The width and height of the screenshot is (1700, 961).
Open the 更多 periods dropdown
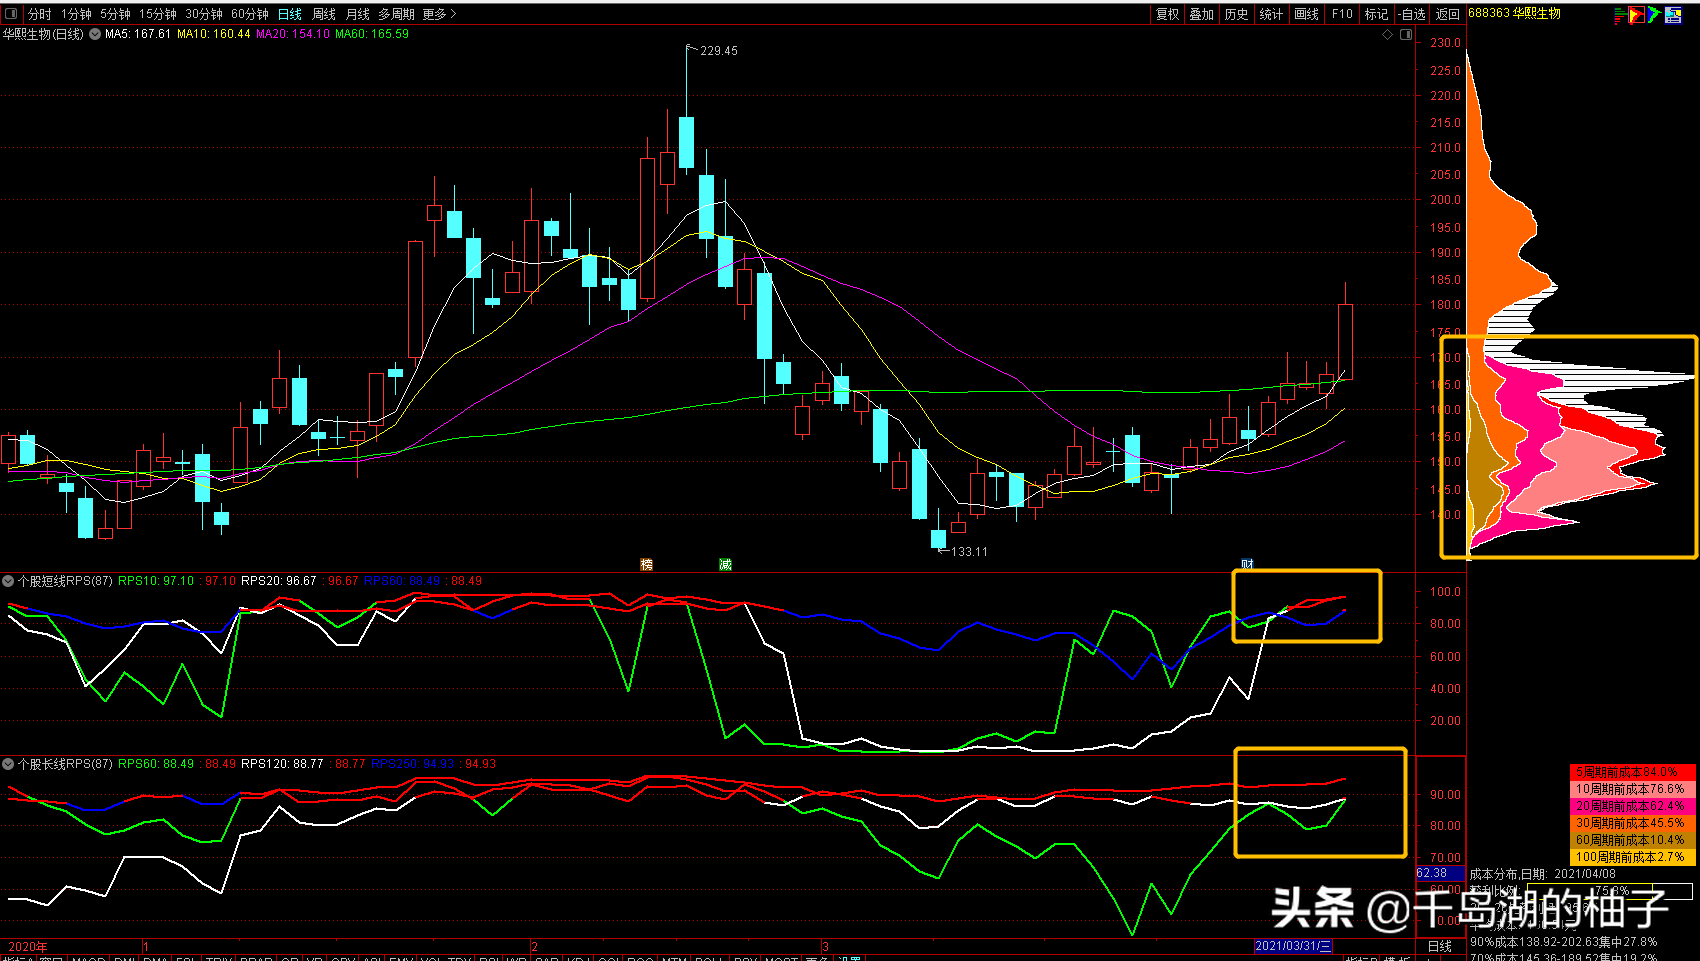pos(439,14)
